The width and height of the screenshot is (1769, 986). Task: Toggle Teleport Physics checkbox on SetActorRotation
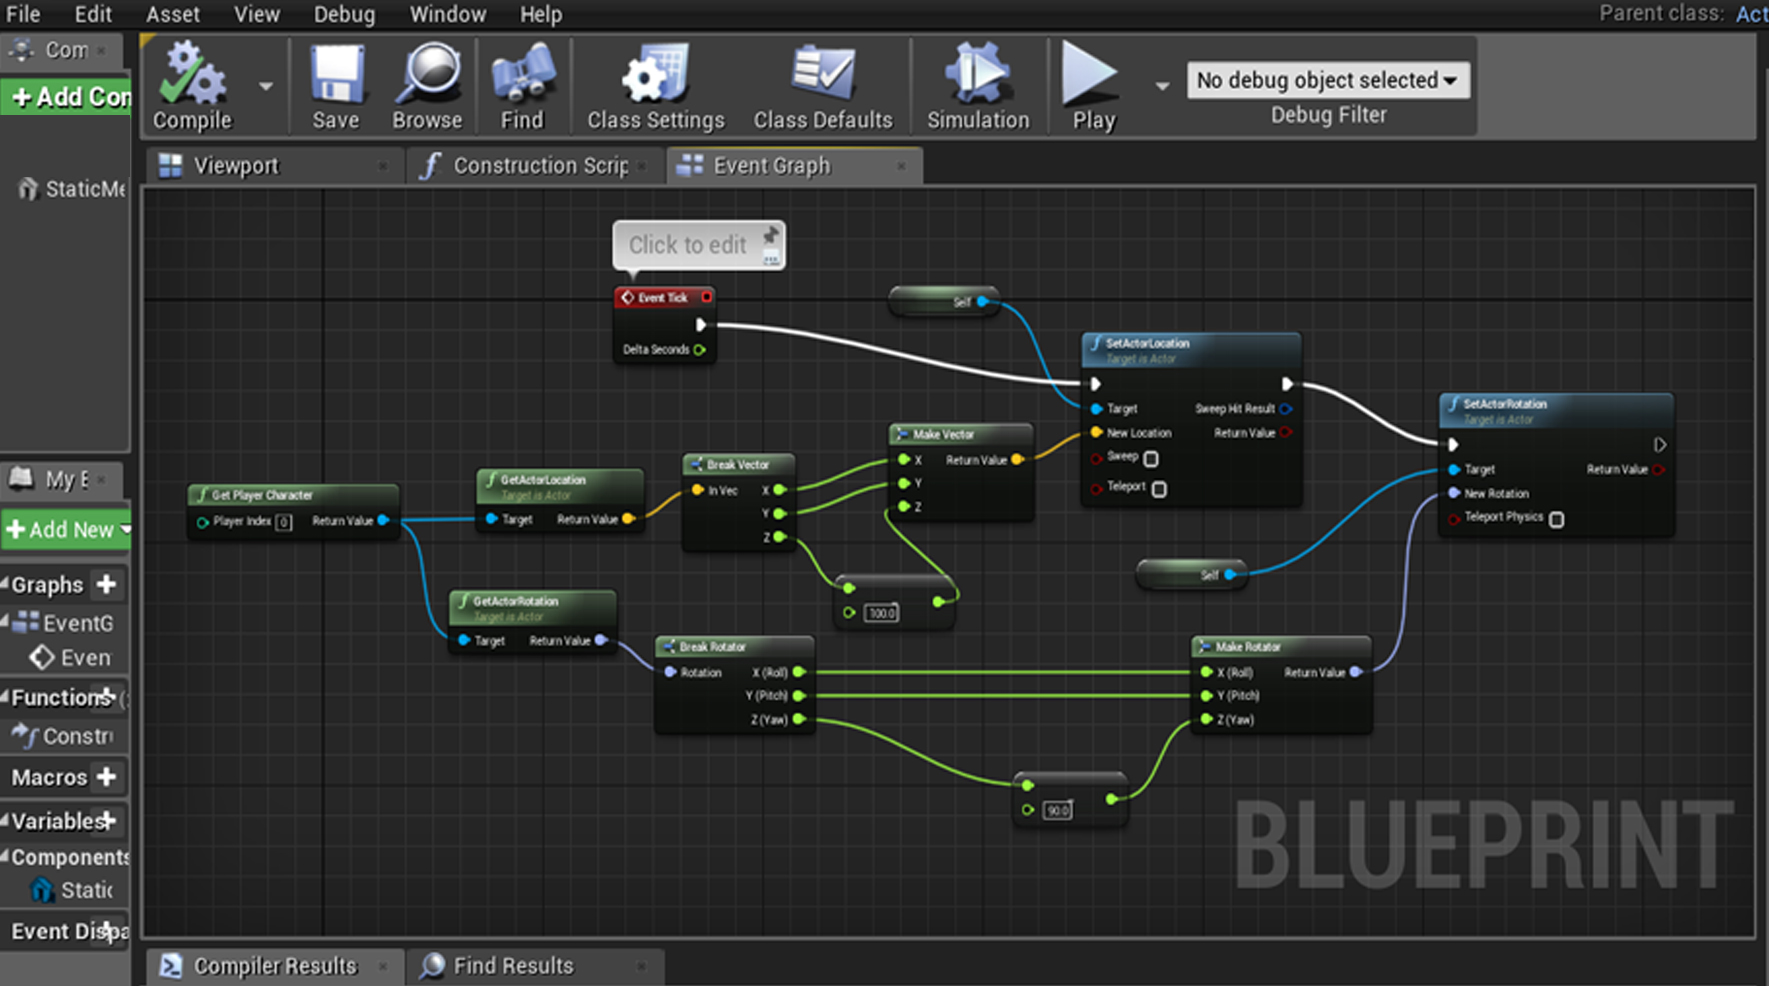tap(1557, 519)
